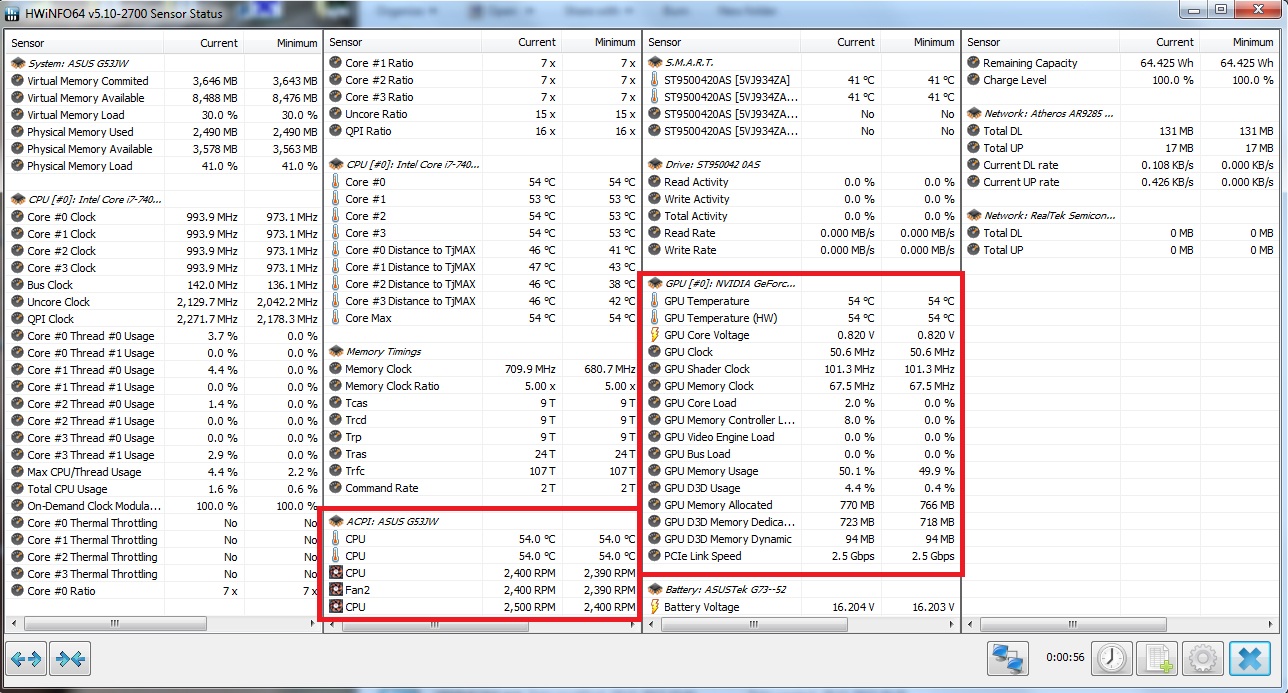Click the round icon beside Remaining Capacity
Viewport: 1288px width, 693px height.
pos(975,63)
